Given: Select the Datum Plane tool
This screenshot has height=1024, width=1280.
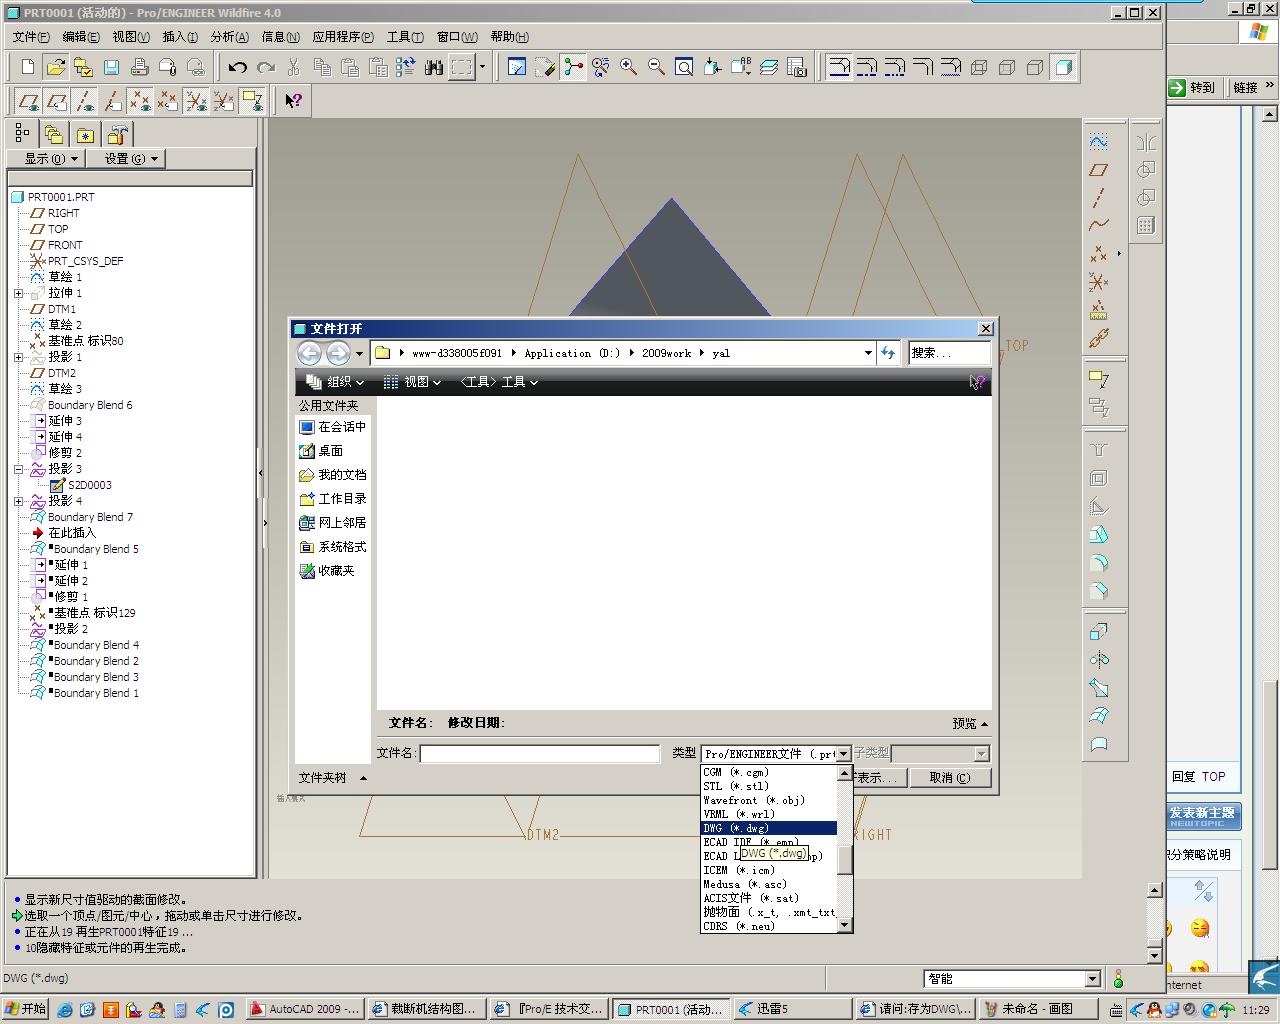Looking at the screenshot, I should [x=1099, y=170].
